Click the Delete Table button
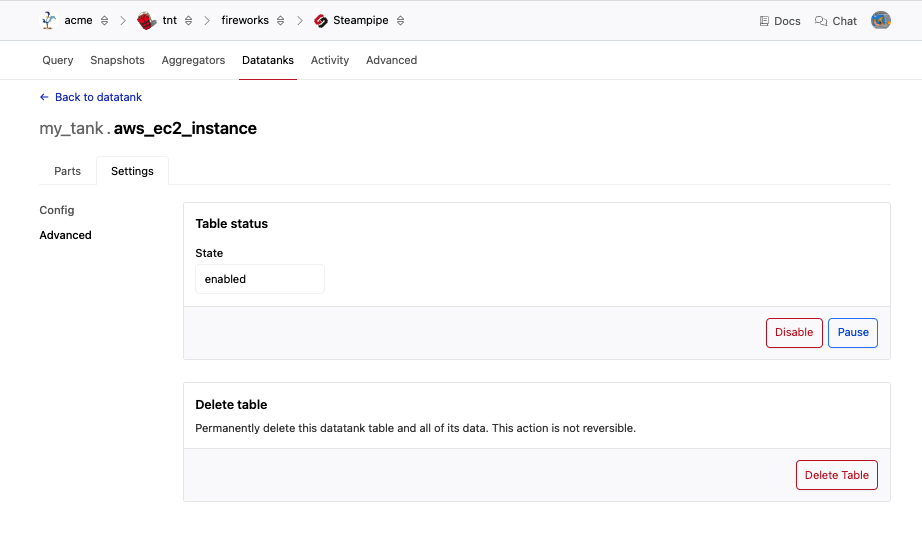This screenshot has height=538, width=922. pos(836,475)
